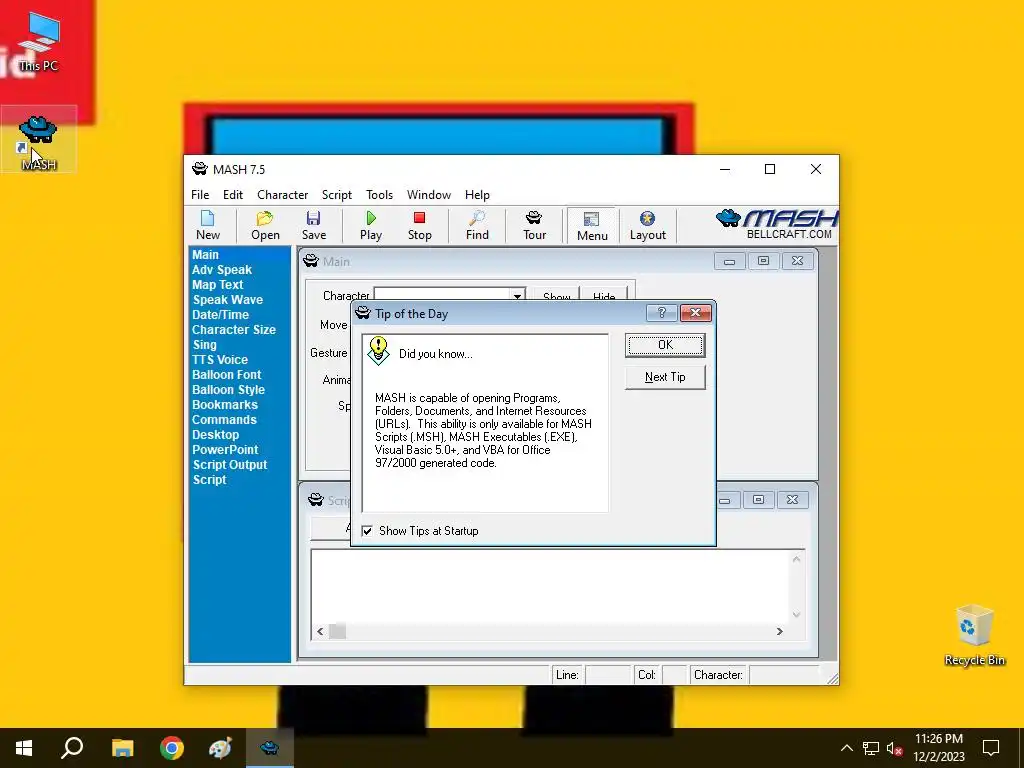This screenshot has width=1024, height=768.
Task: Halt playback with the Stop button
Action: click(x=419, y=226)
